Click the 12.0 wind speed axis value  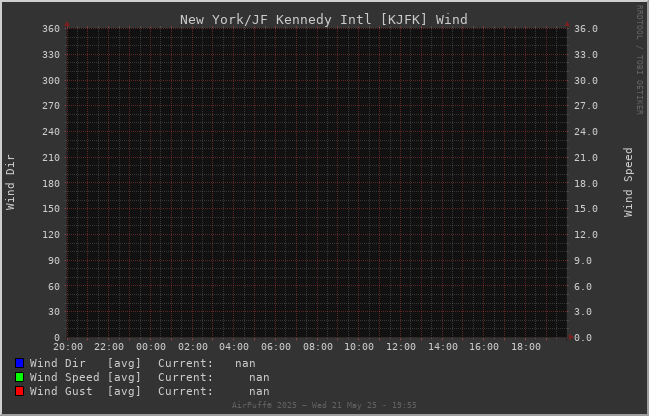click(586, 235)
